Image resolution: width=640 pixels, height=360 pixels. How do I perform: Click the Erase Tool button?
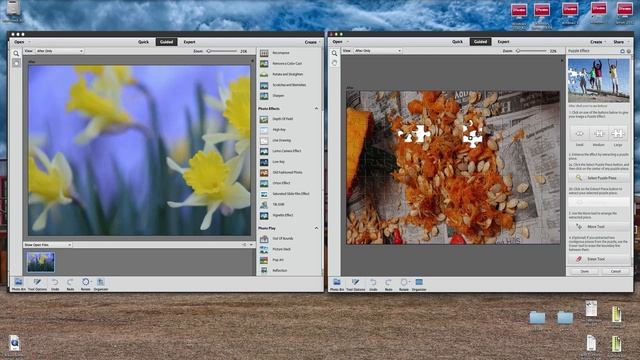pyautogui.click(x=599, y=259)
